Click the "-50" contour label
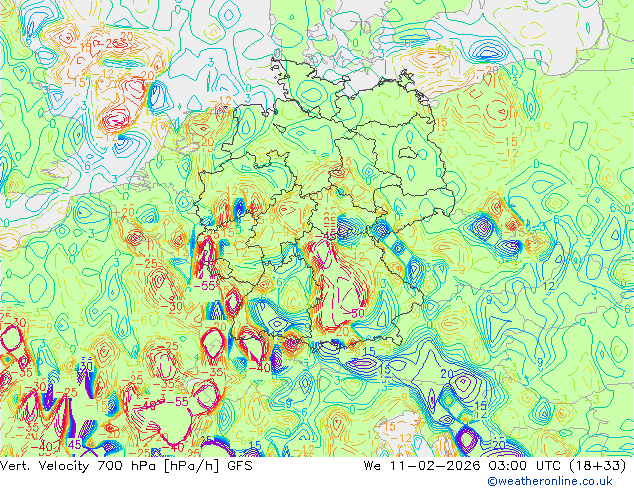 click(x=353, y=313)
